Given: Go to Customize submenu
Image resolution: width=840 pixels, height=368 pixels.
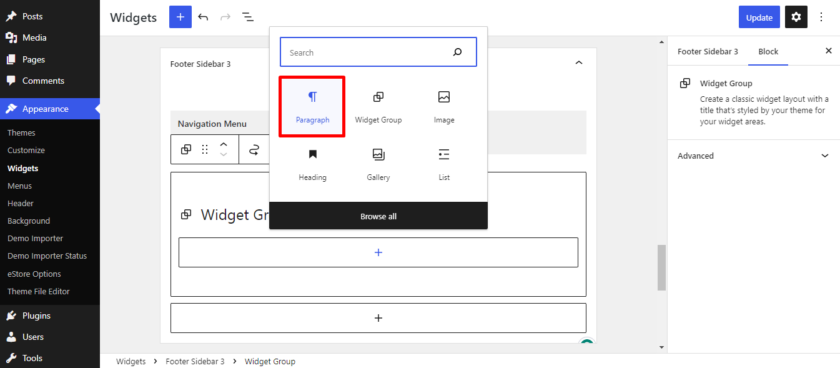Looking at the screenshot, I should 26,151.
